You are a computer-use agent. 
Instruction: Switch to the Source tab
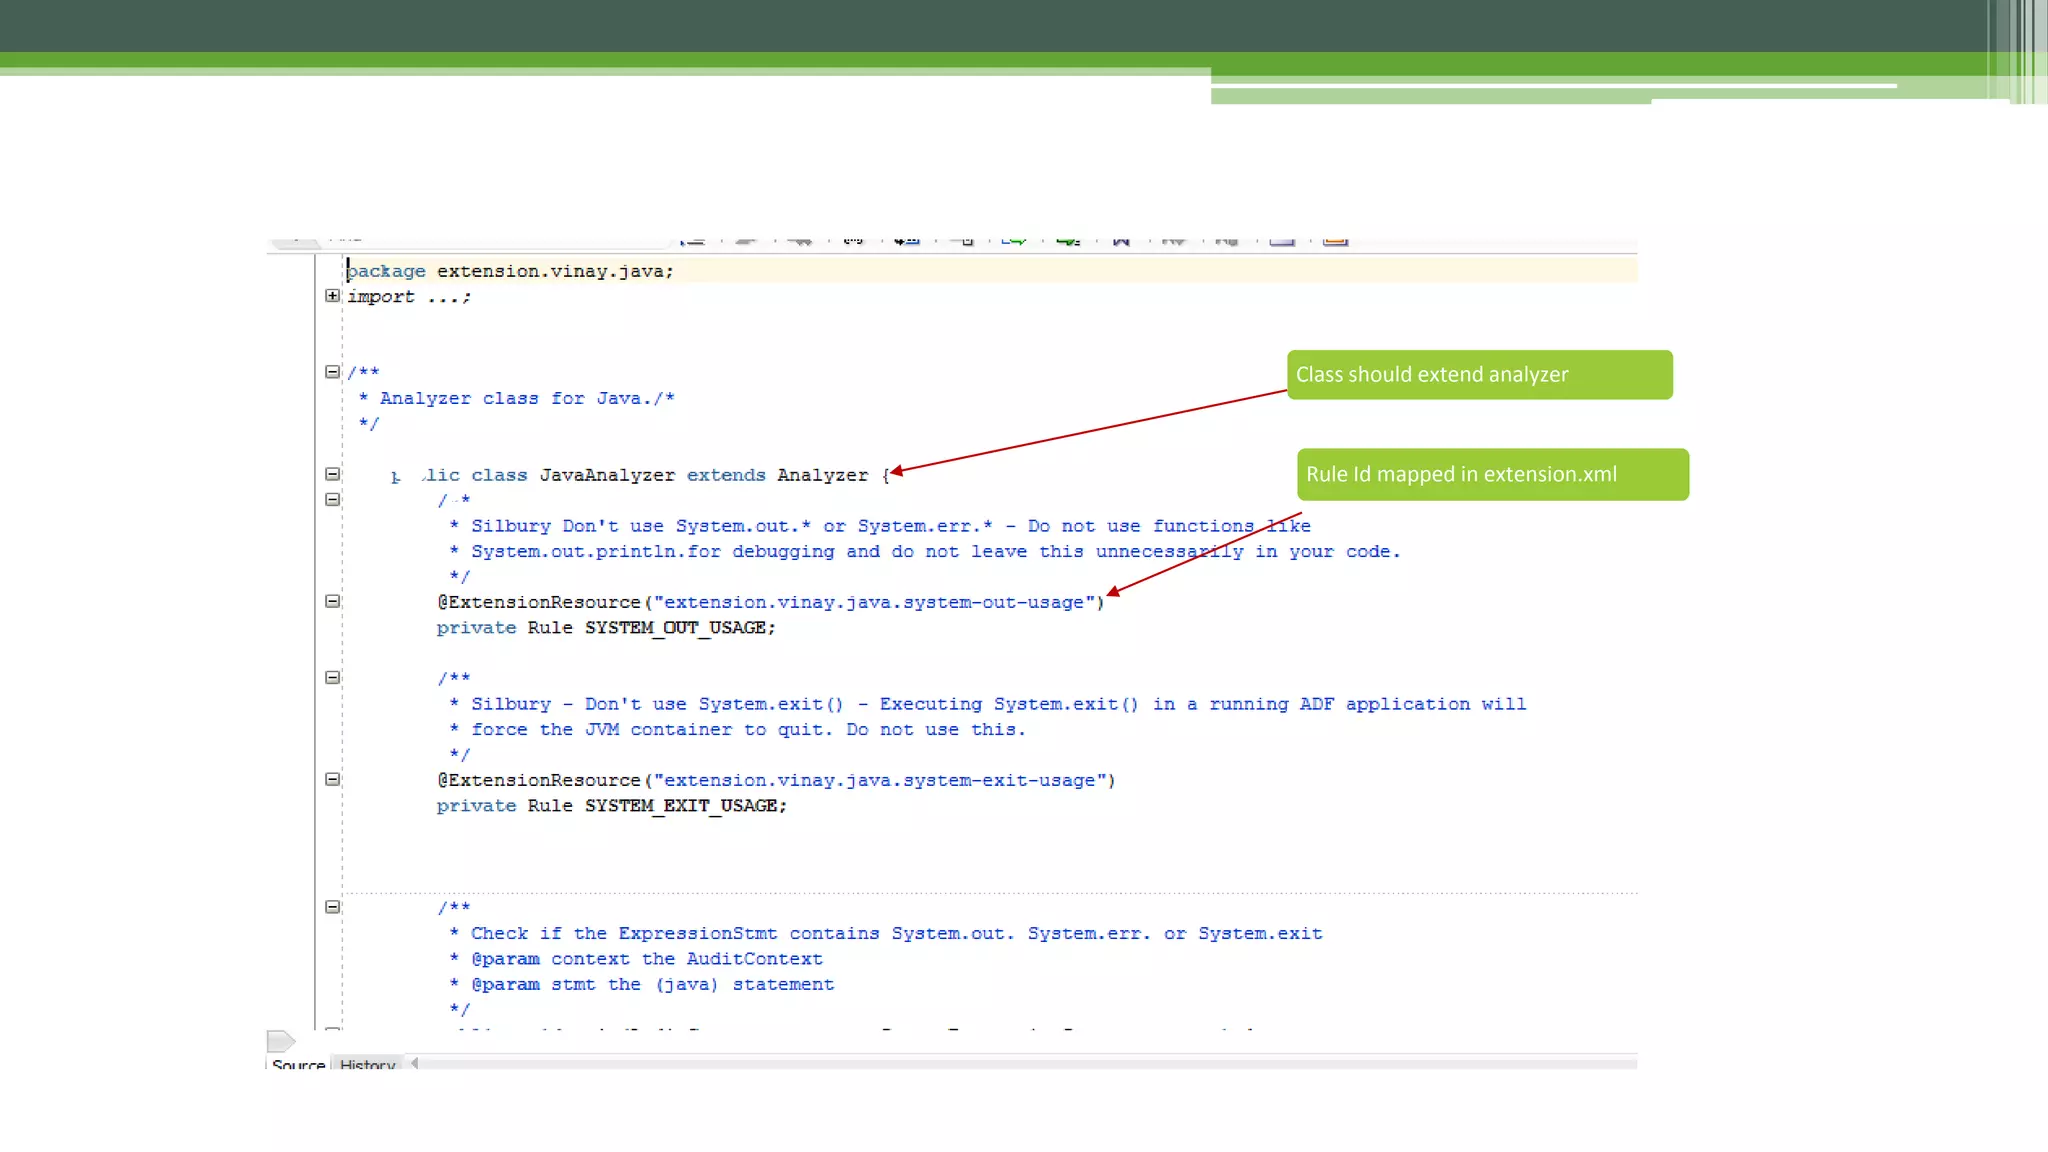click(298, 1064)
